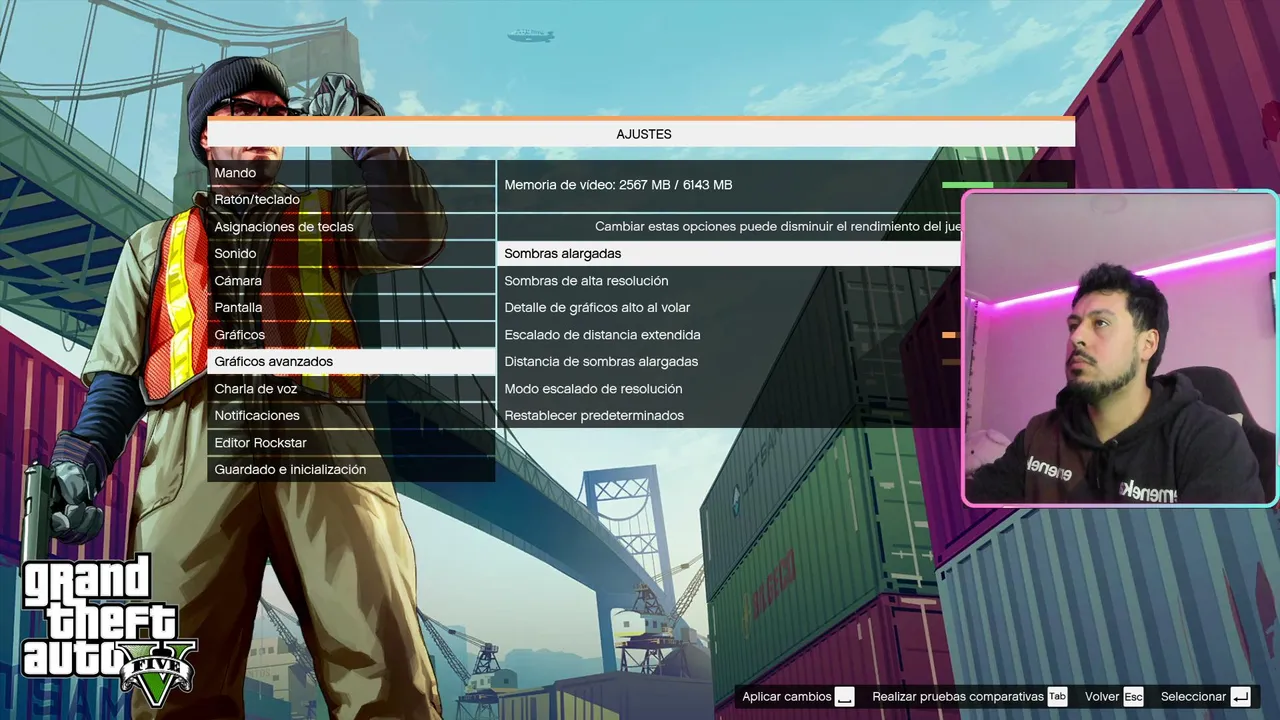Click the AJUSTES header title
This screenshot has height=720, width=1280.
coord(644,134)
